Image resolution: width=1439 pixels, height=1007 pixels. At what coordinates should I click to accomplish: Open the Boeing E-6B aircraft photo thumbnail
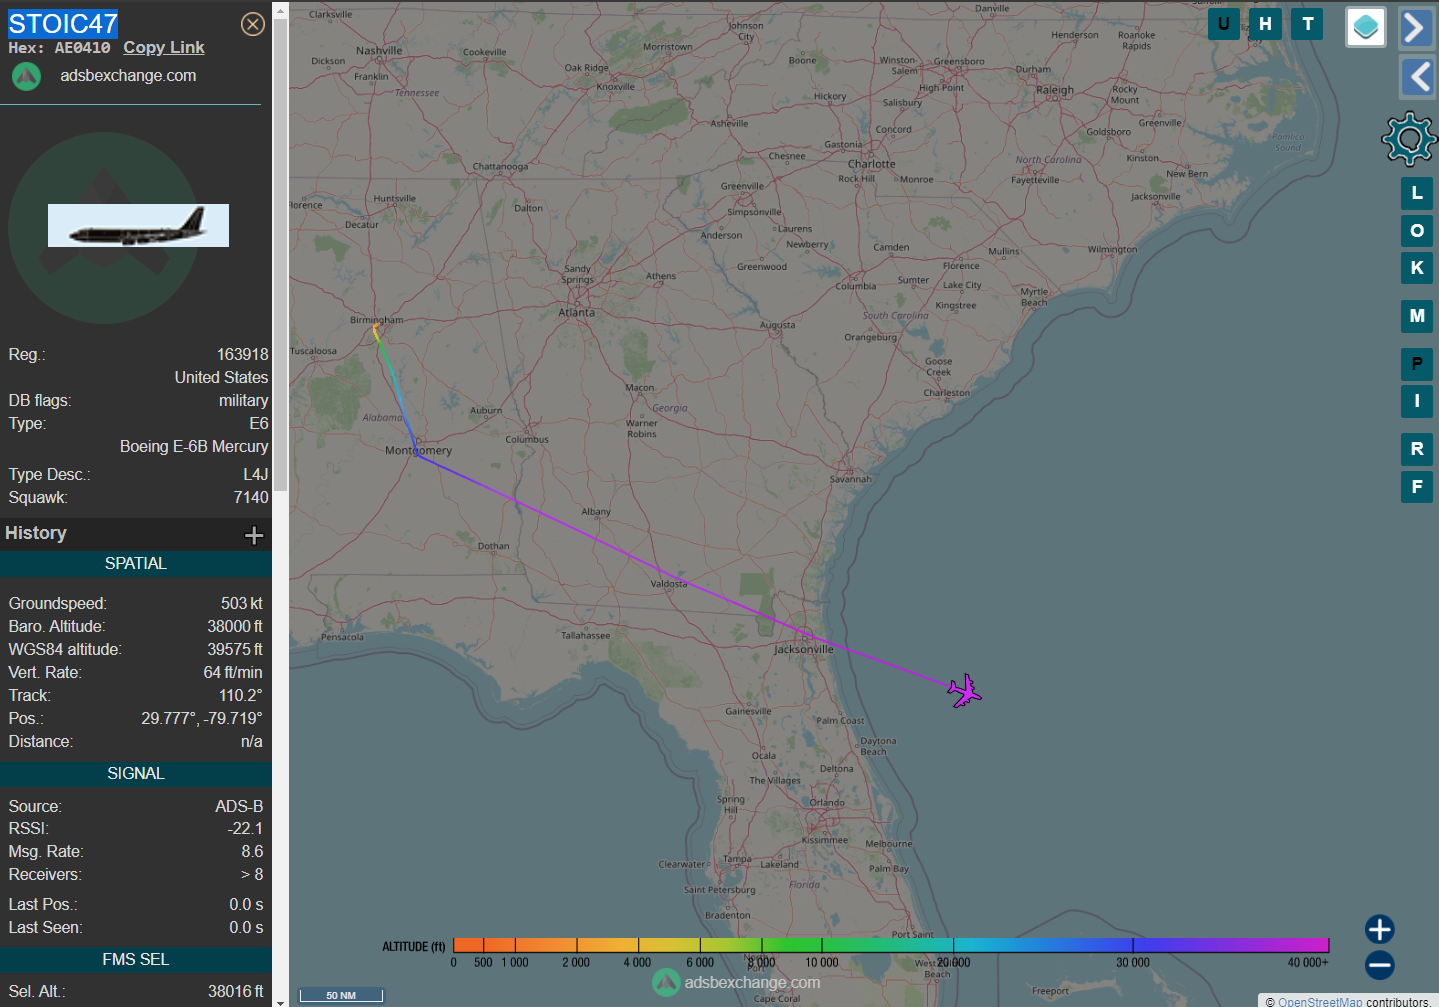click(138, 226)
